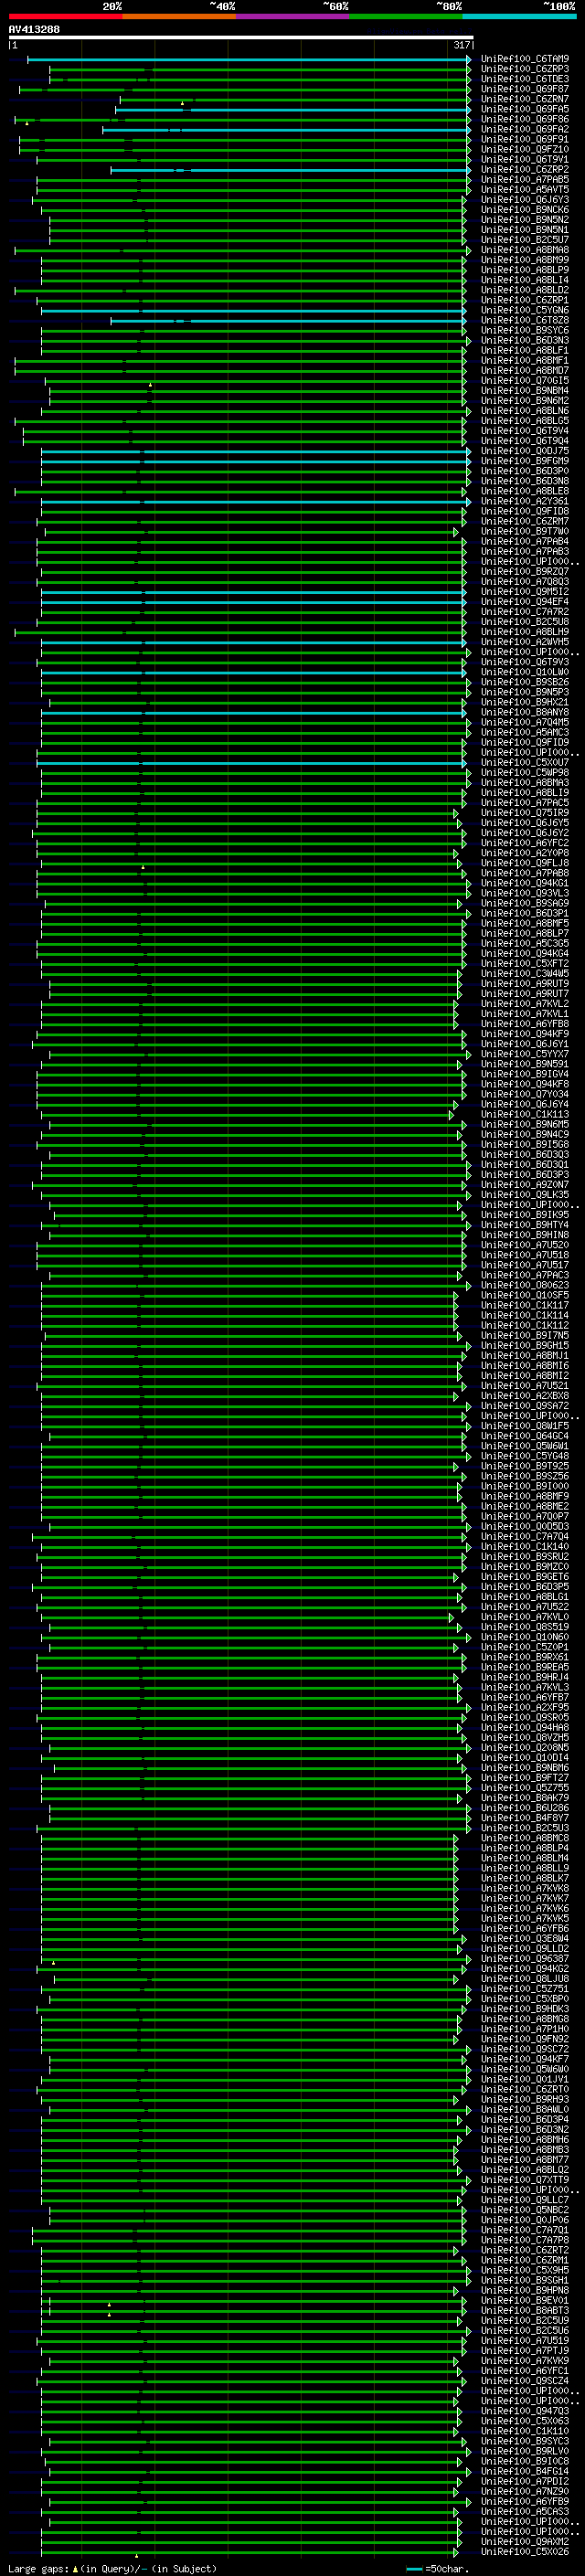Select the UniRef100_Q70GI5 hit label
The width and height of the screenshot is (585, 2576).
[525, 381]
